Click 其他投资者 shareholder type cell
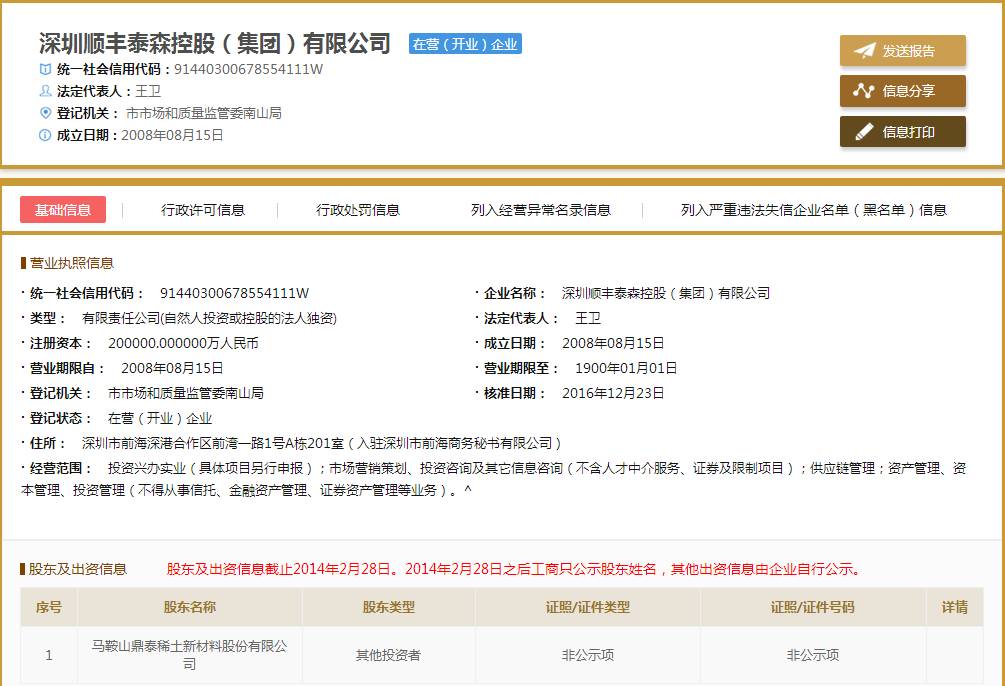 (x=388, y=655)
